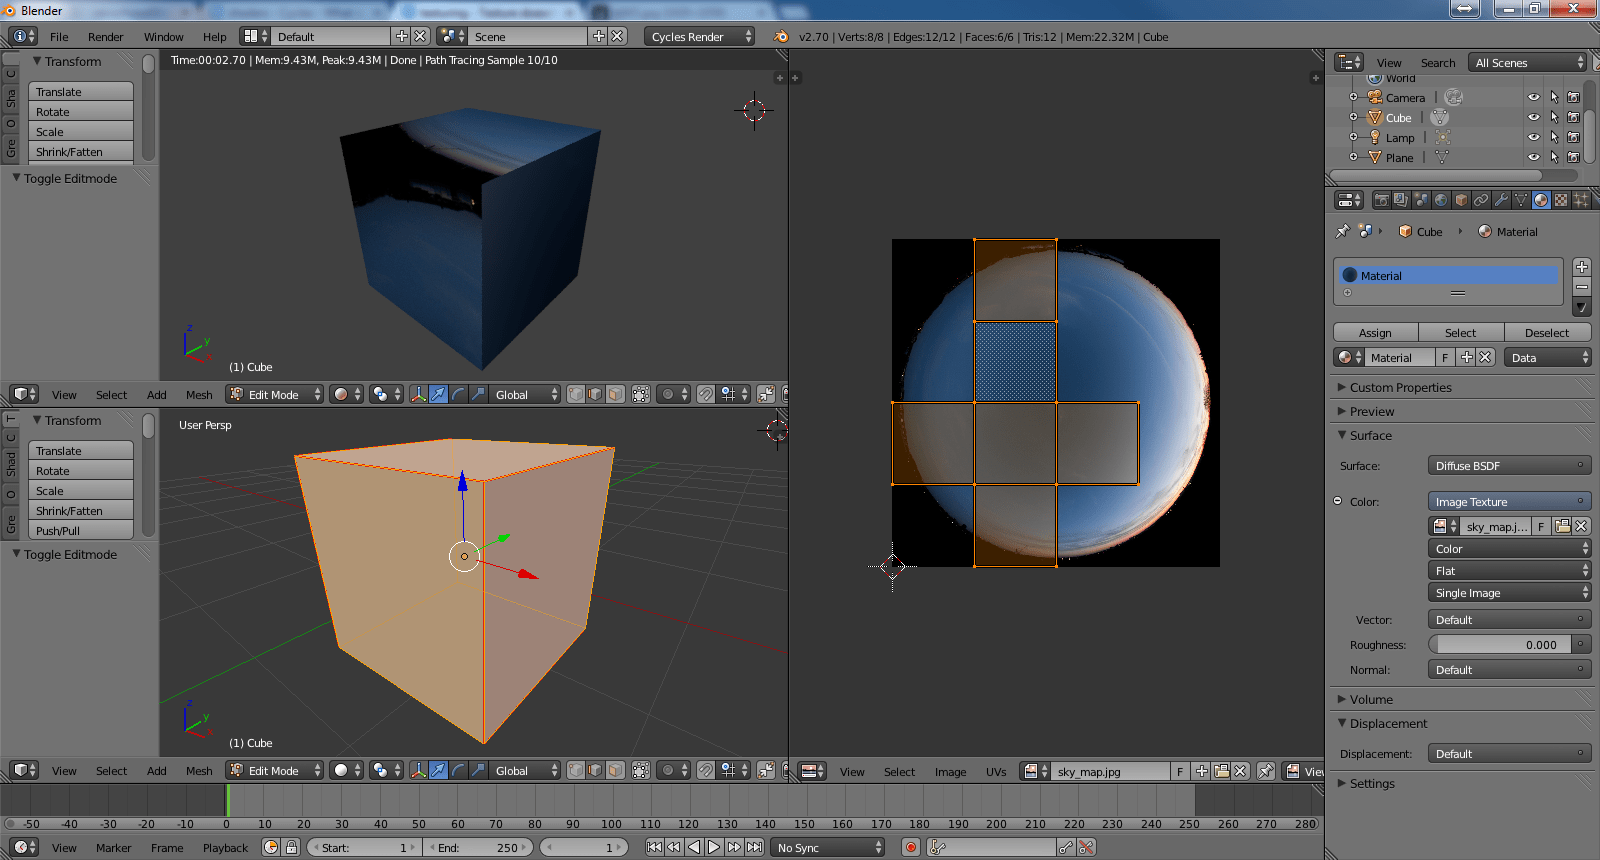Toggle Cube visibility eye in outliner
This screenshot has height=860, width=1600.
pos(1534,117)
